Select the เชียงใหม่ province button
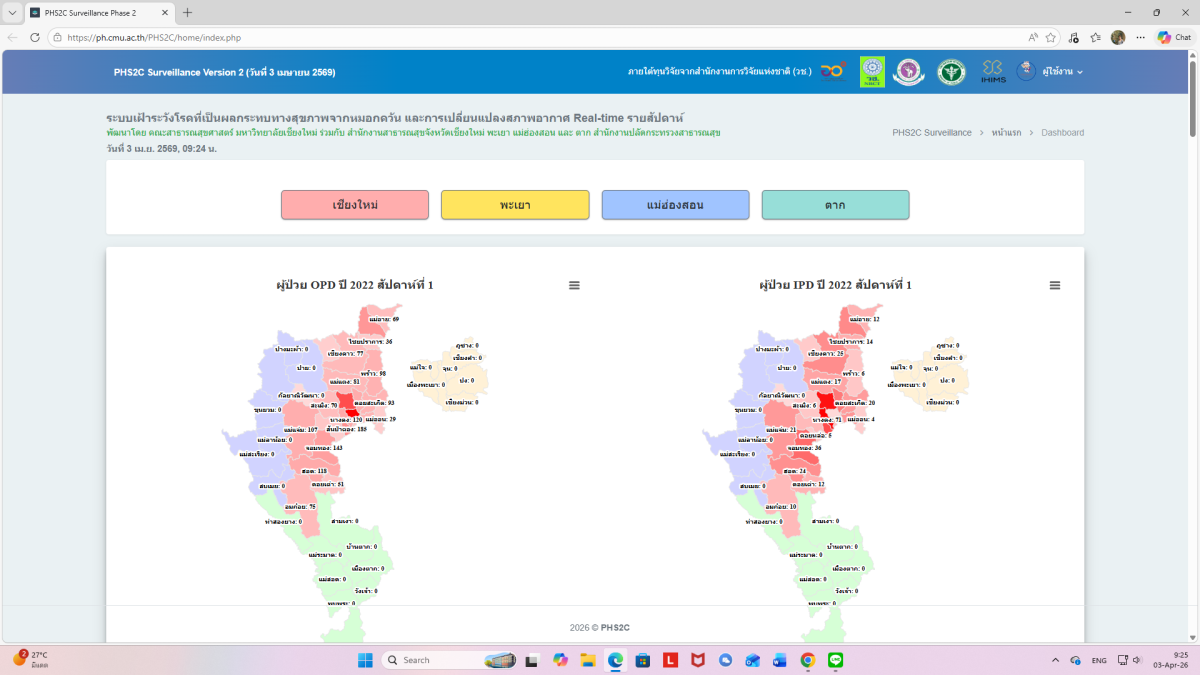 coord(355,205)
